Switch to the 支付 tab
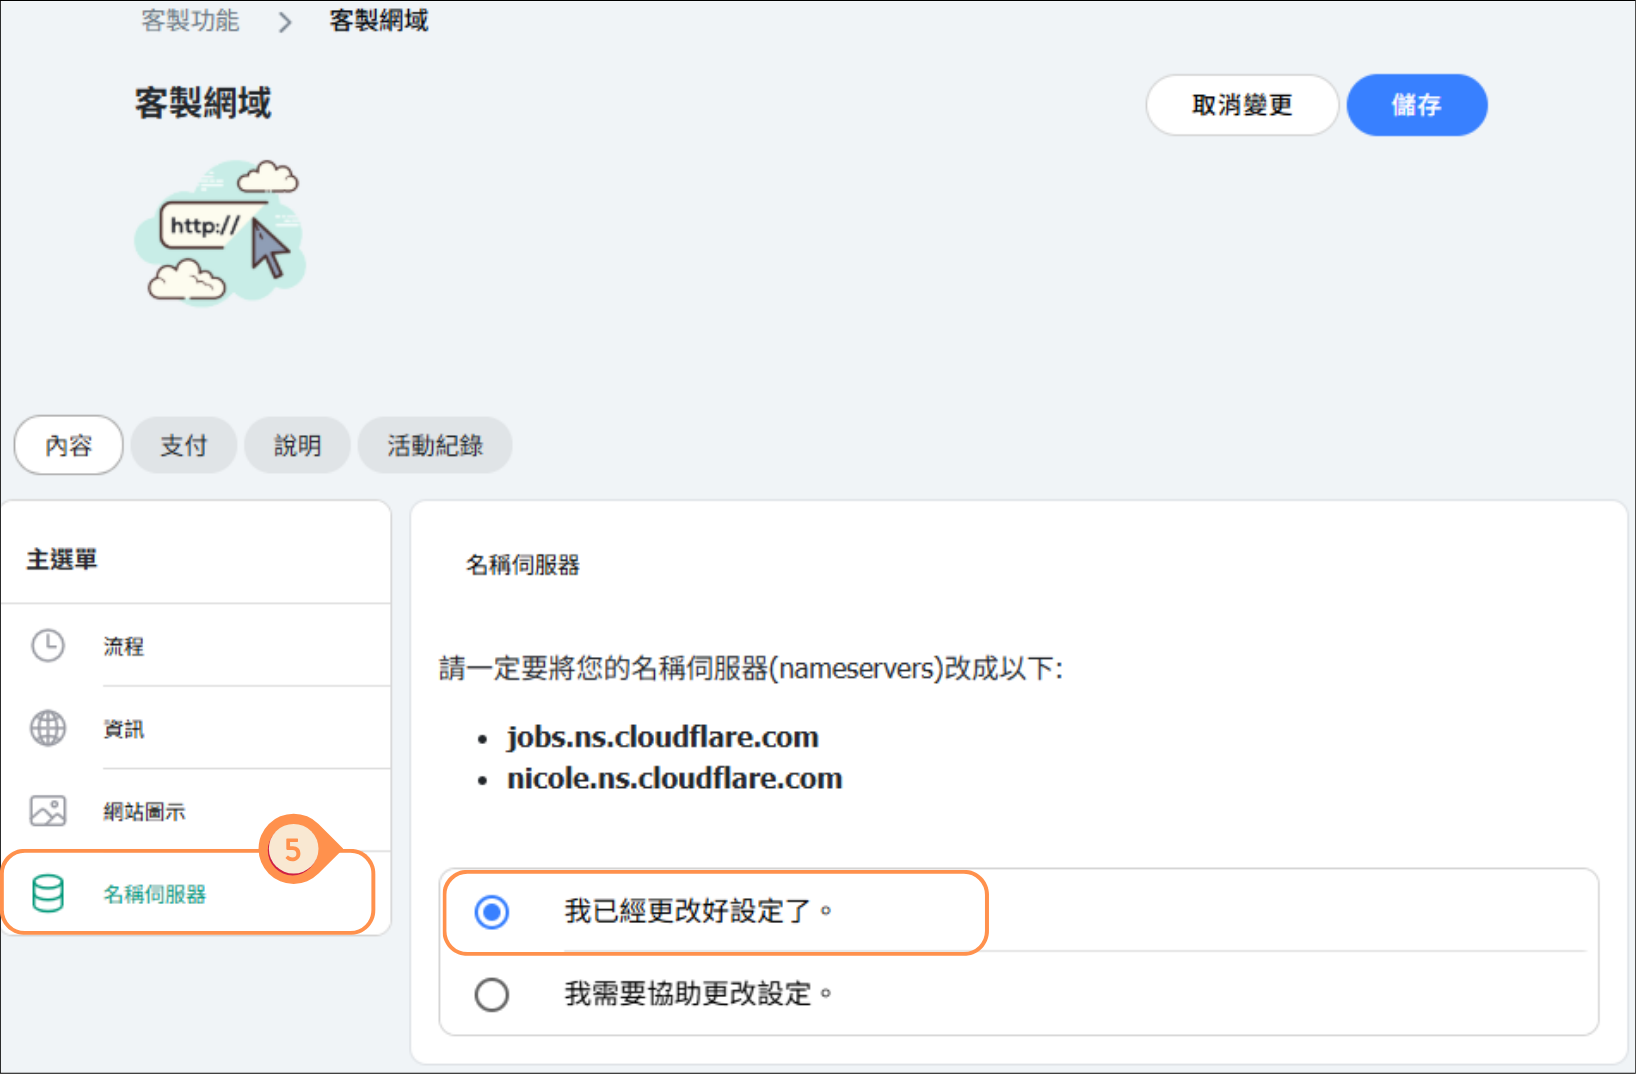Viewport: 1636px width, 1080px height. pyautogui.click(x=184, y=446)
